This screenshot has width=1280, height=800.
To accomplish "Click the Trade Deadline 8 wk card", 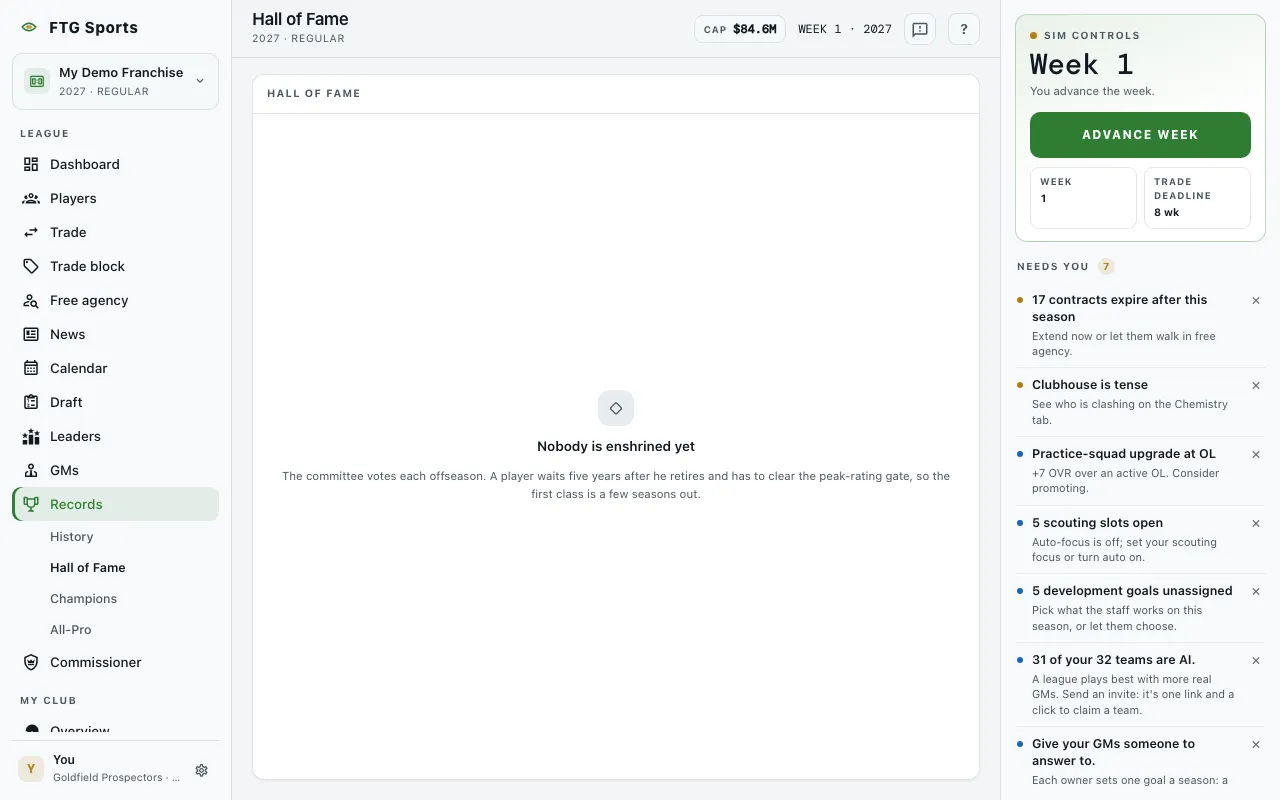I will [x=1197, y=198].
